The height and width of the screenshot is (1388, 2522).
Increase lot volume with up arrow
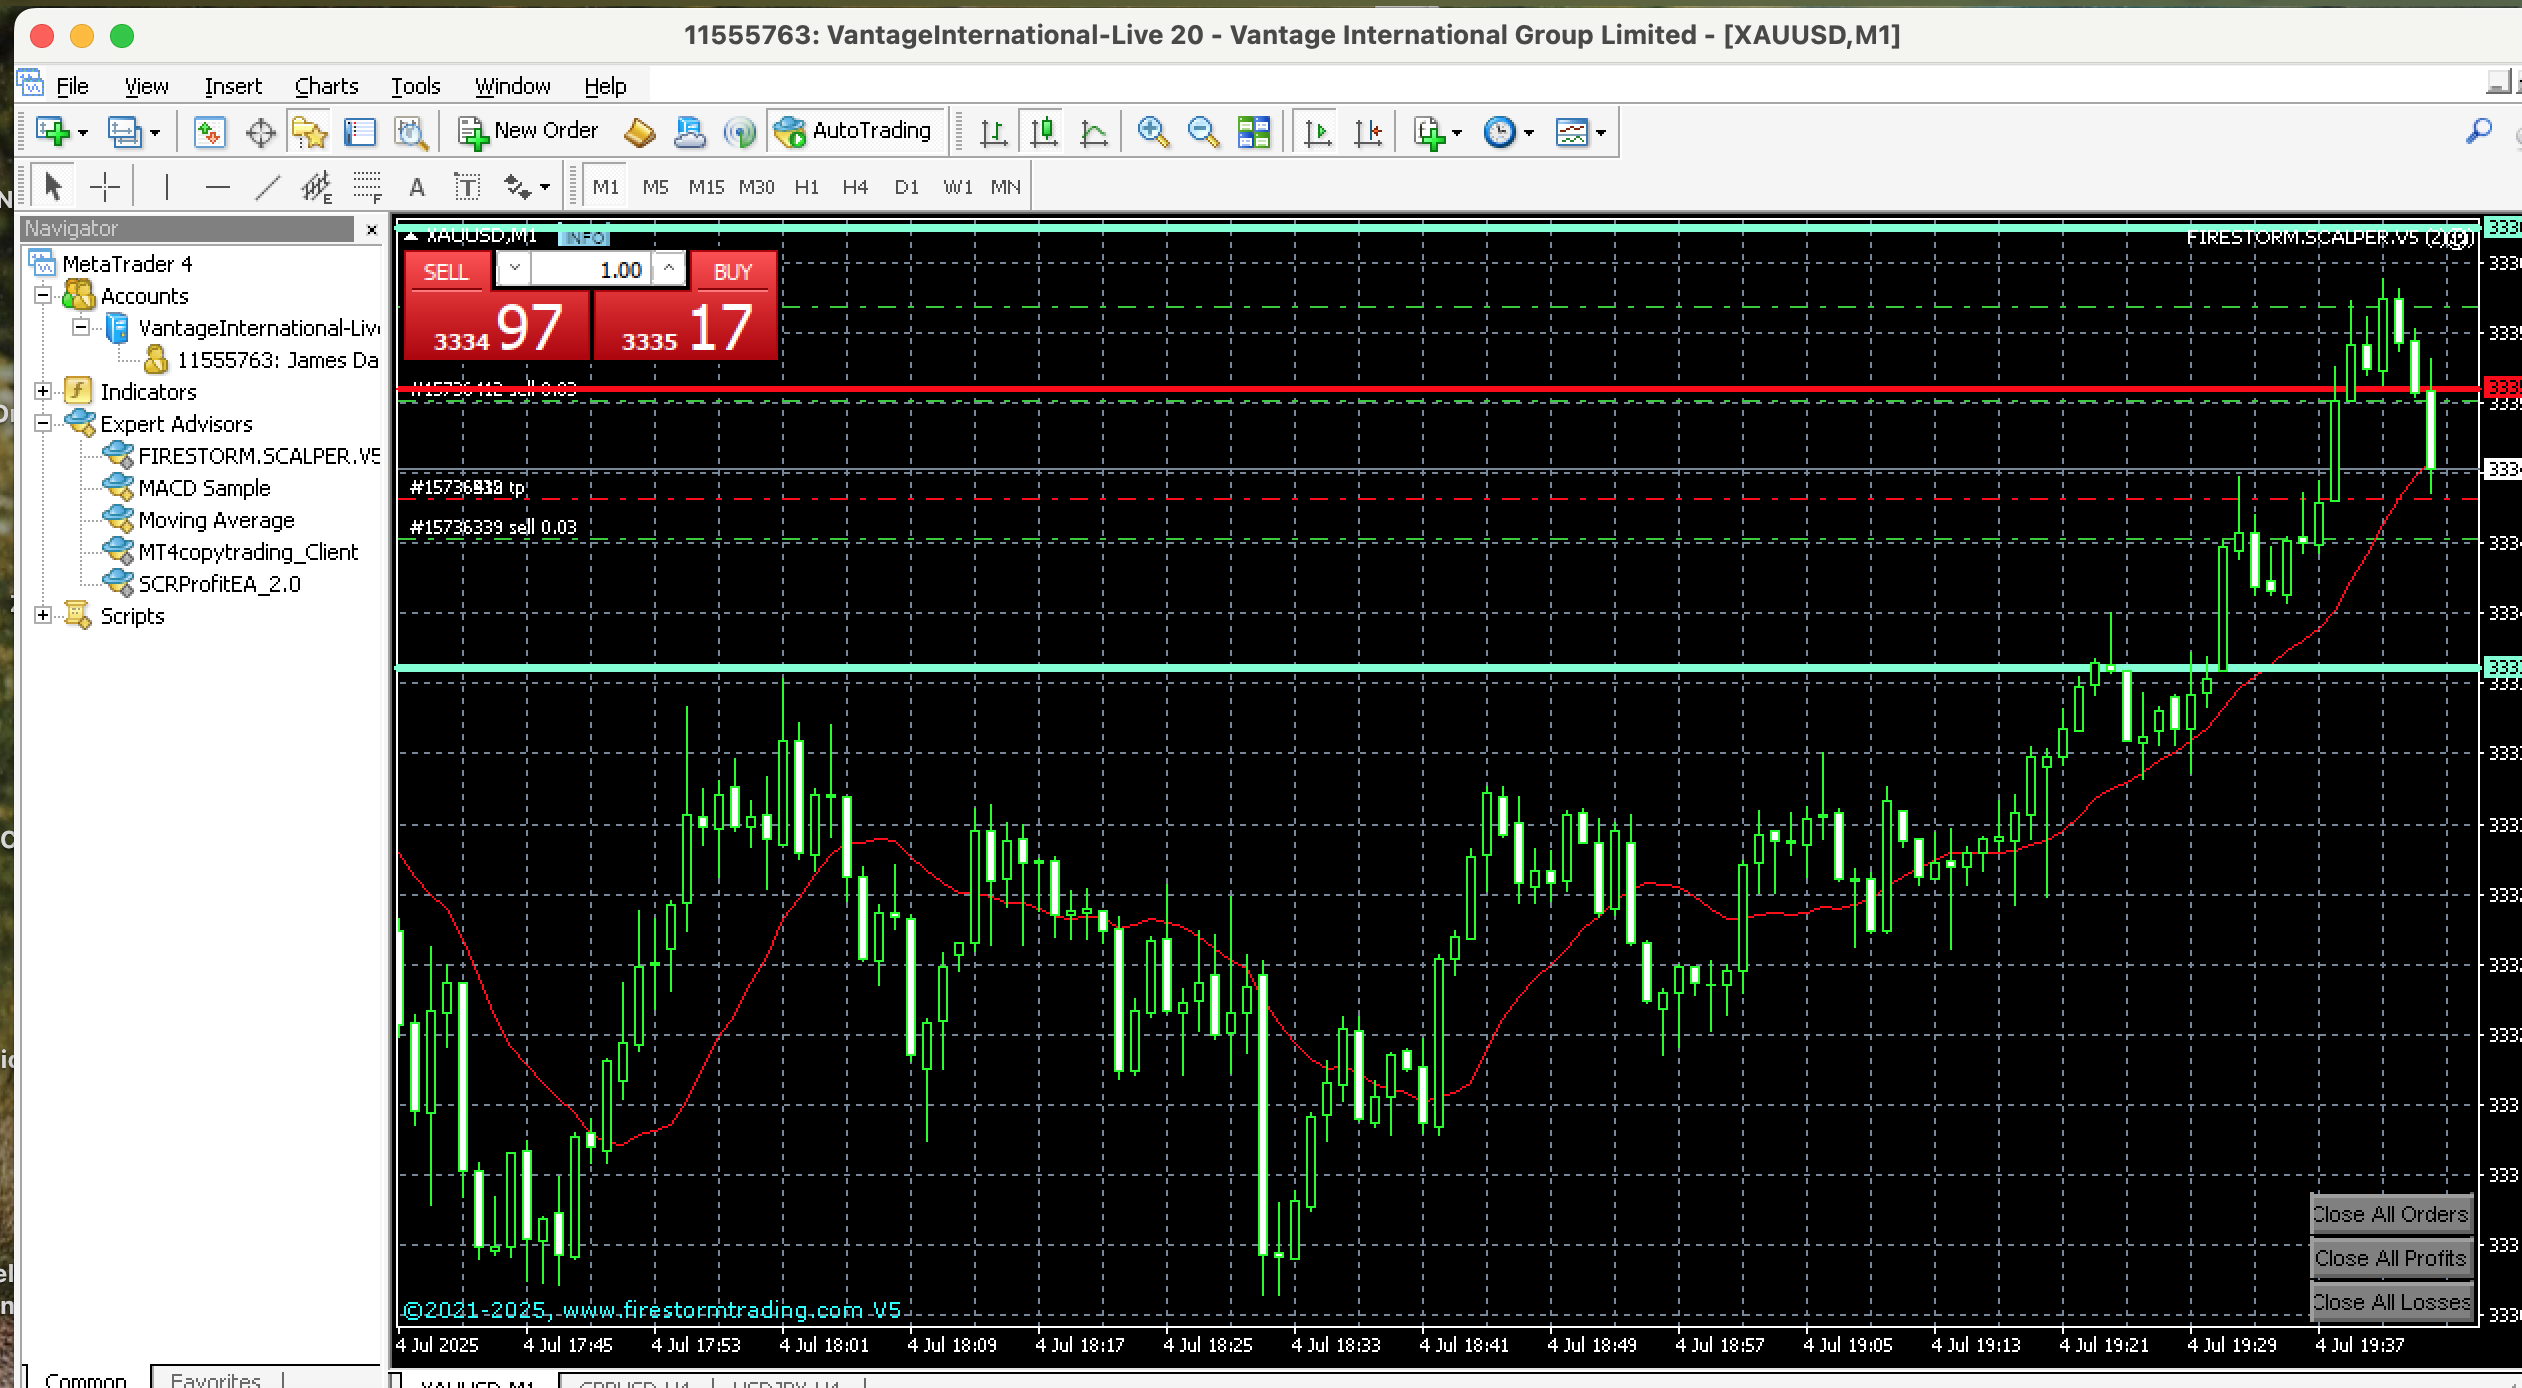[669, 269]
